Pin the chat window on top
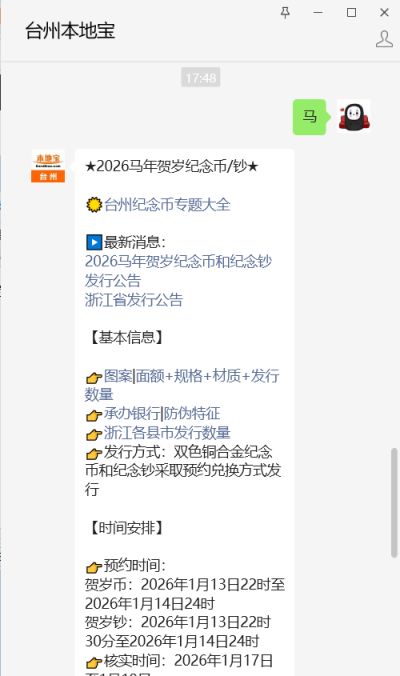 [285, 13]
